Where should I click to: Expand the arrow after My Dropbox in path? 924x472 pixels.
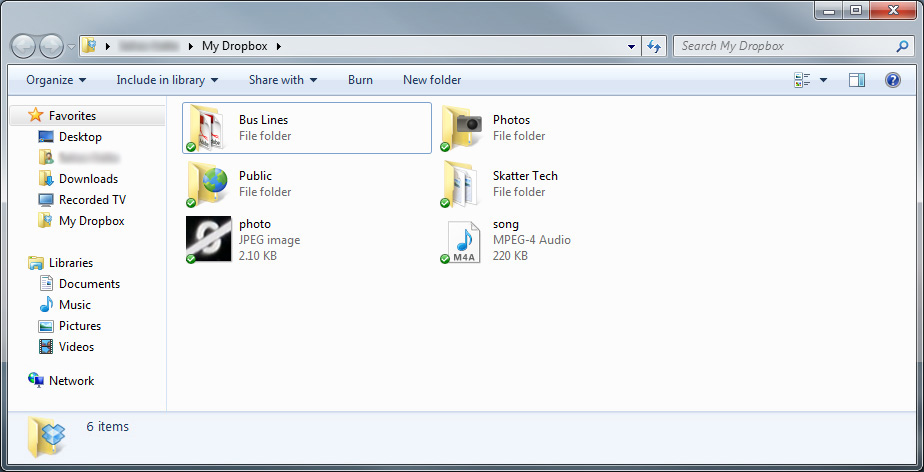[279, 46]
